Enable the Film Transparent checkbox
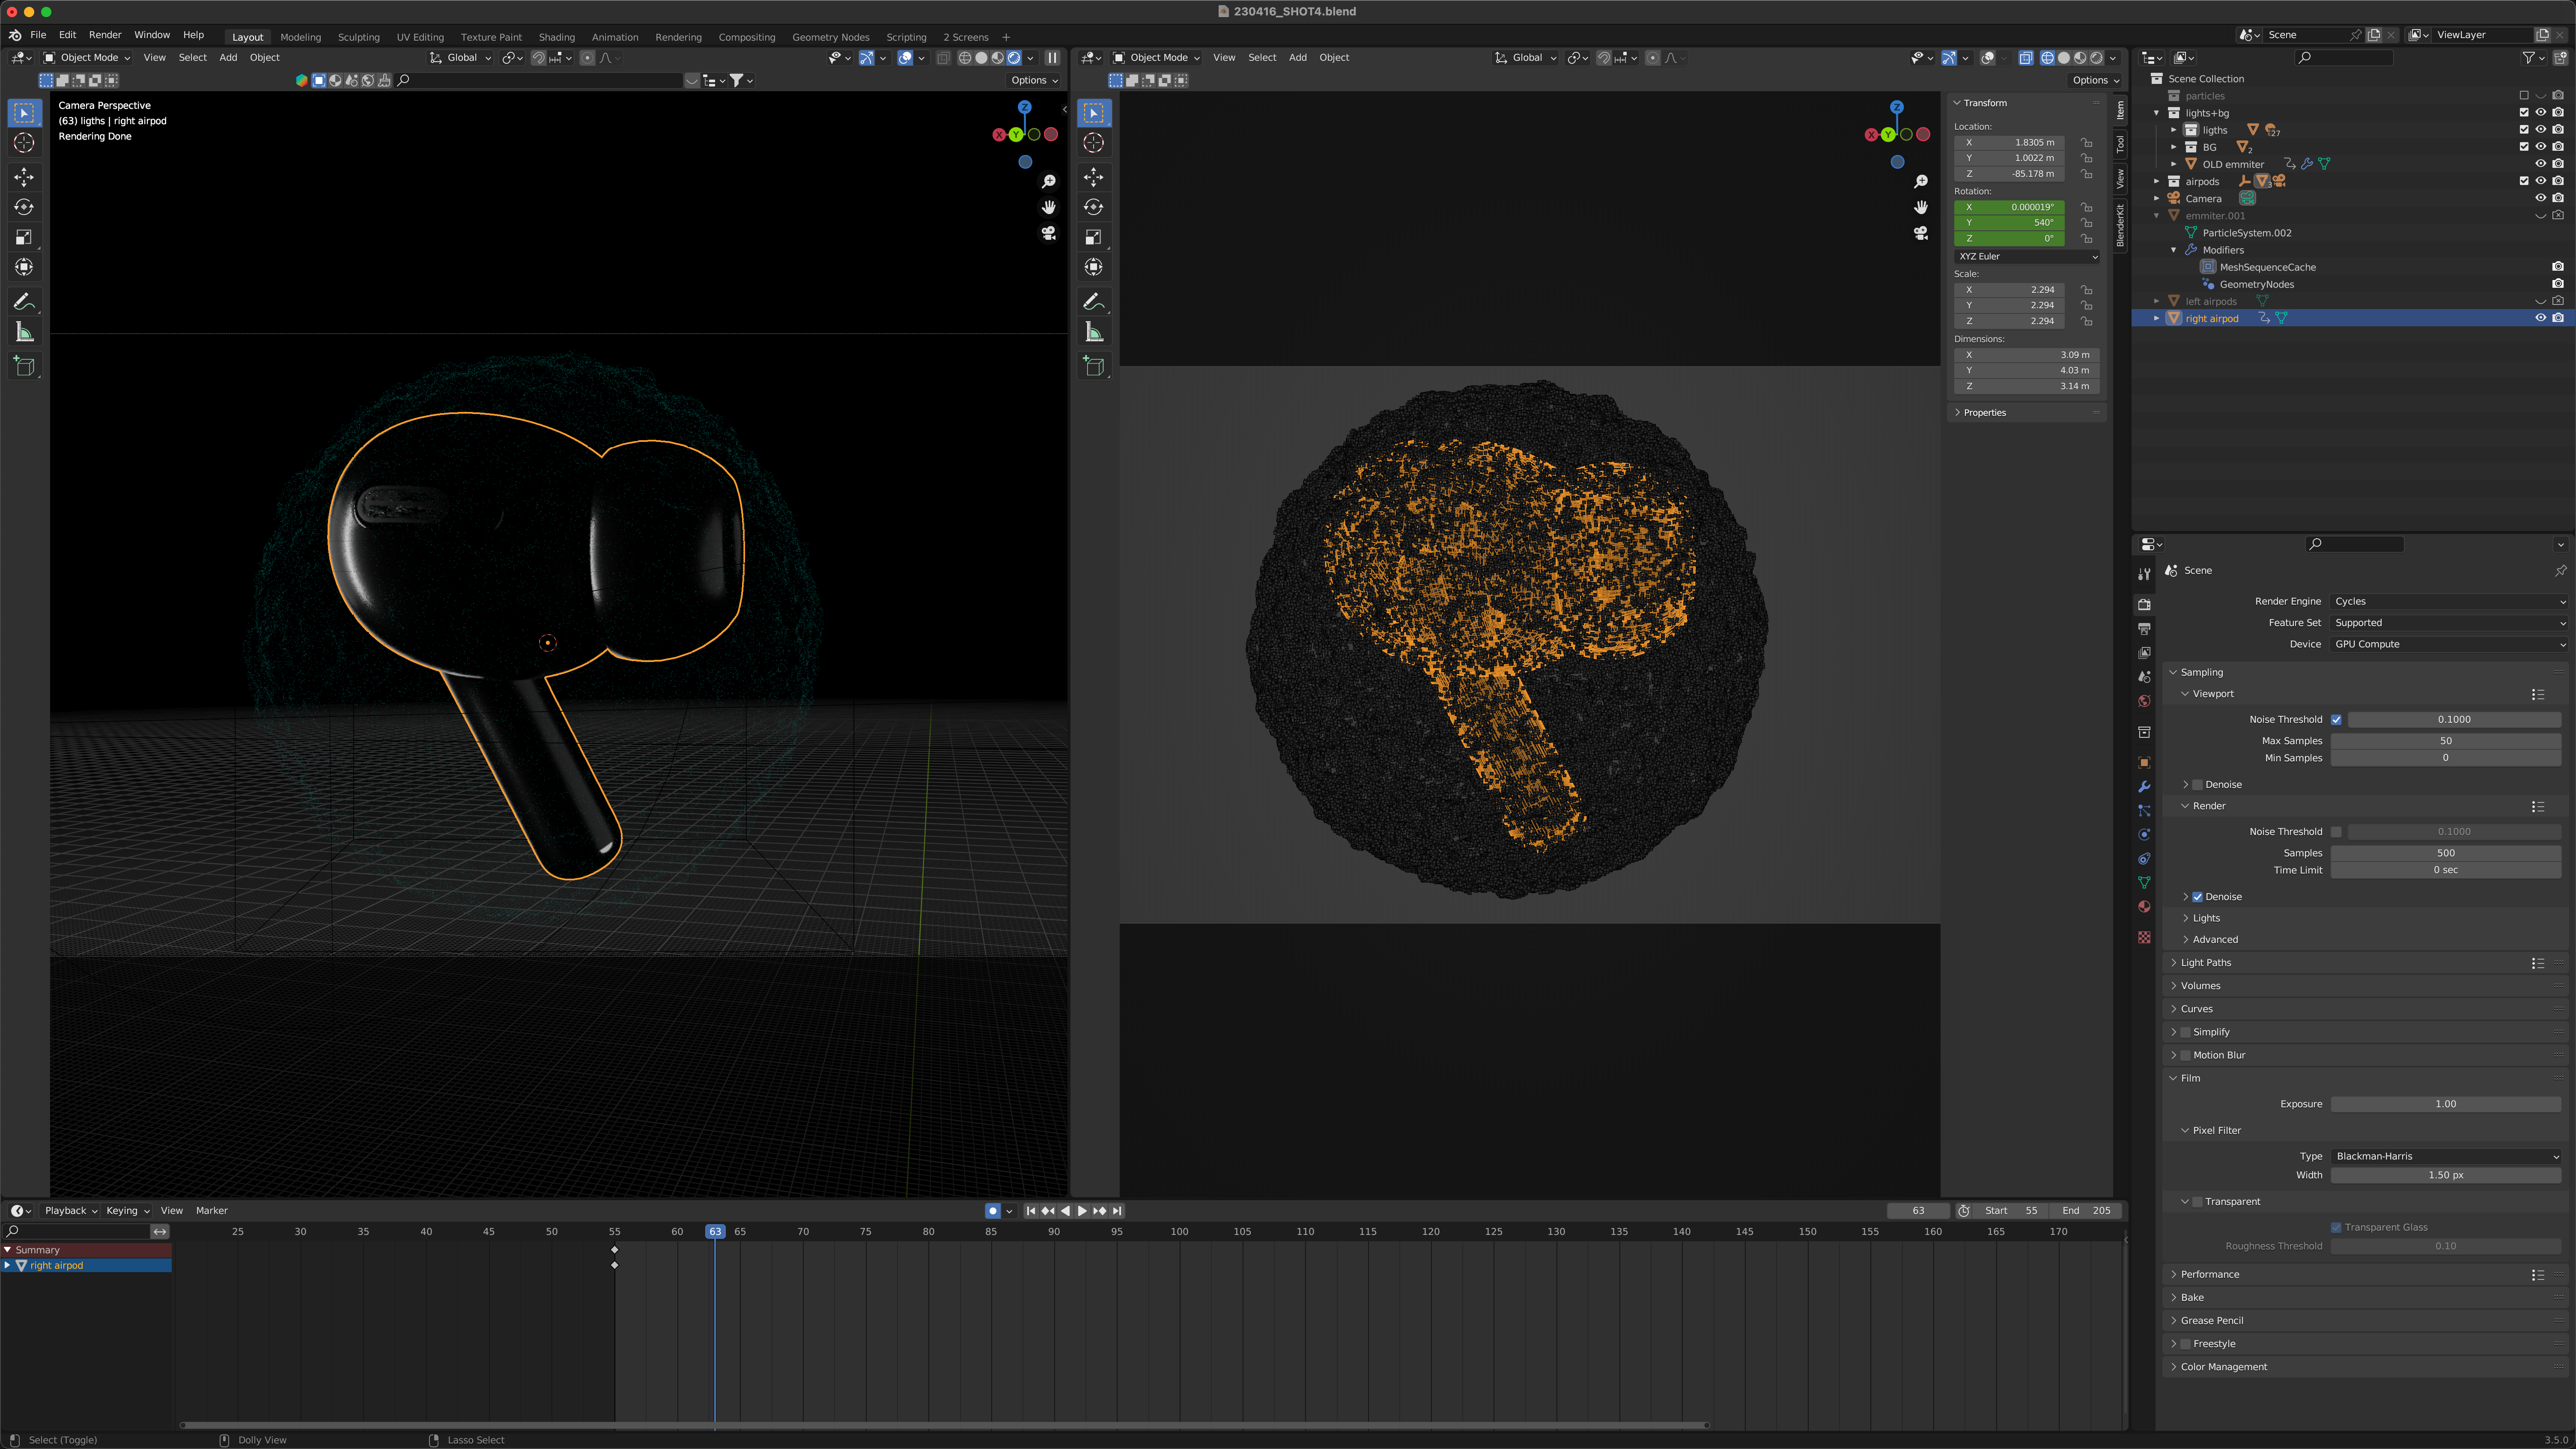The height and width of the screenshot is (1449, 2576). [x=2197, y=1202]
